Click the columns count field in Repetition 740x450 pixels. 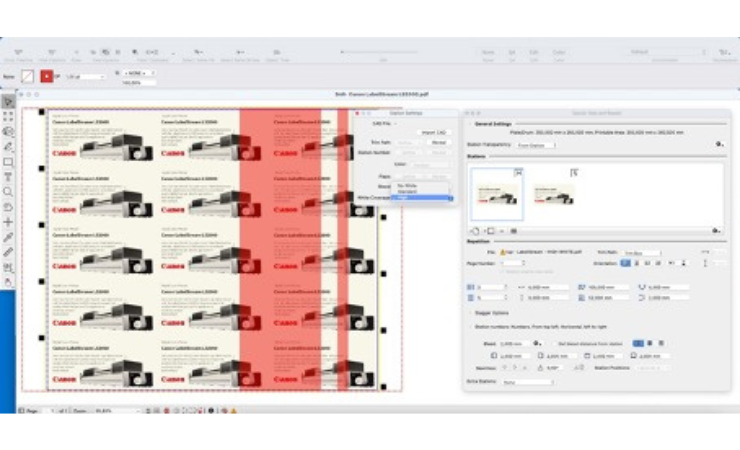pyautogui.click(x=492, y=287)
